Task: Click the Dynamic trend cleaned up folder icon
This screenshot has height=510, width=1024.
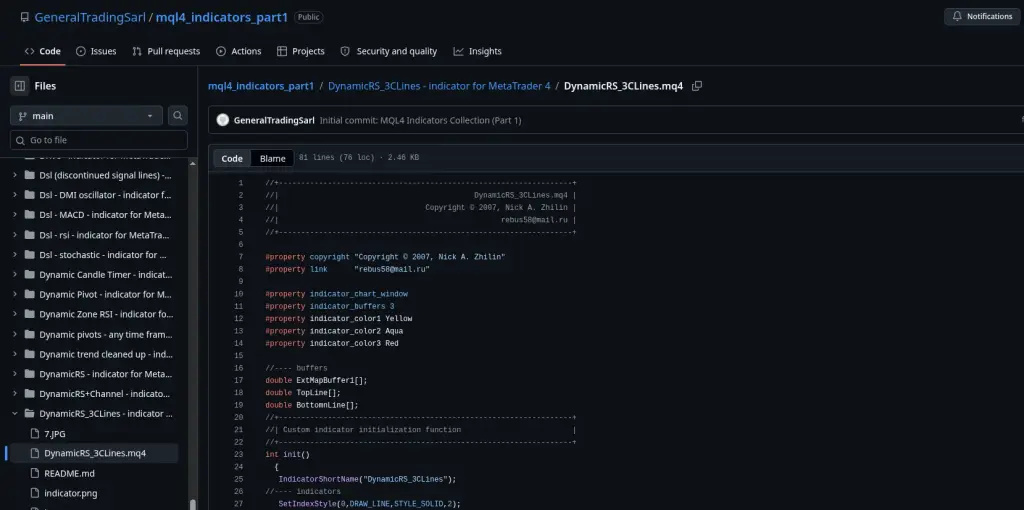Action: [29, 354]
